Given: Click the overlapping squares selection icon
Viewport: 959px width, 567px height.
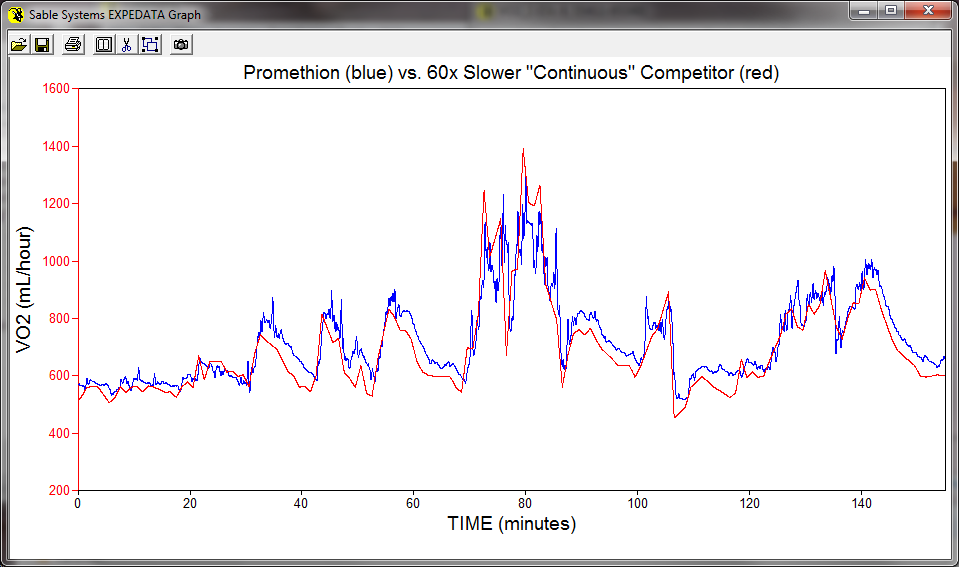Looking at the screenshot, I should 150,45.
